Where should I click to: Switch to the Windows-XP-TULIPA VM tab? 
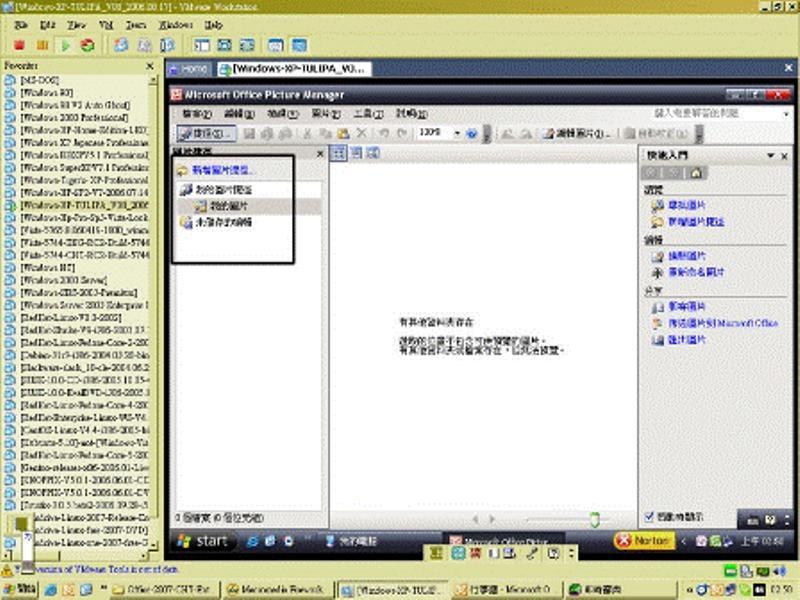[293, 69]
